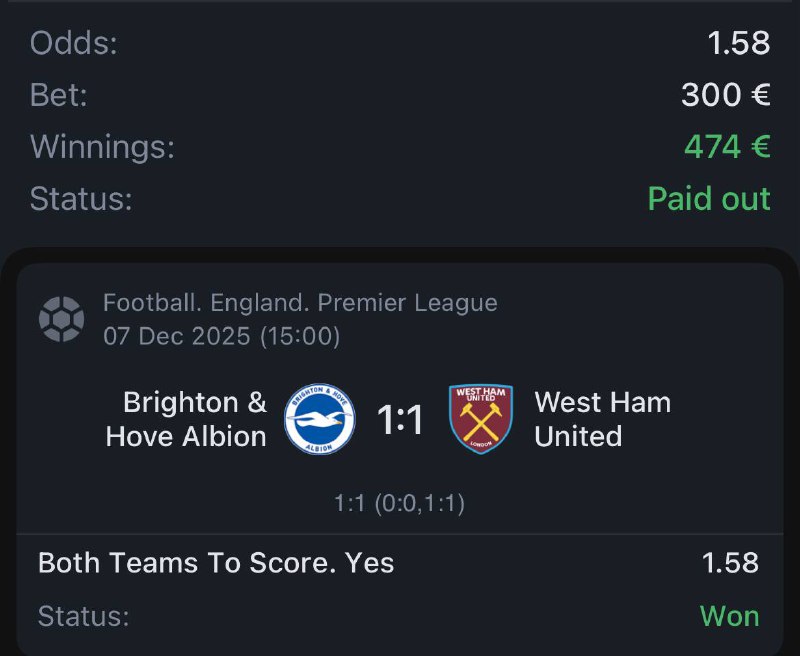Screen dimensions: 800x656
Task: Click the West Ham United team name
Action: pyautogui.click(x=602, y=419)
